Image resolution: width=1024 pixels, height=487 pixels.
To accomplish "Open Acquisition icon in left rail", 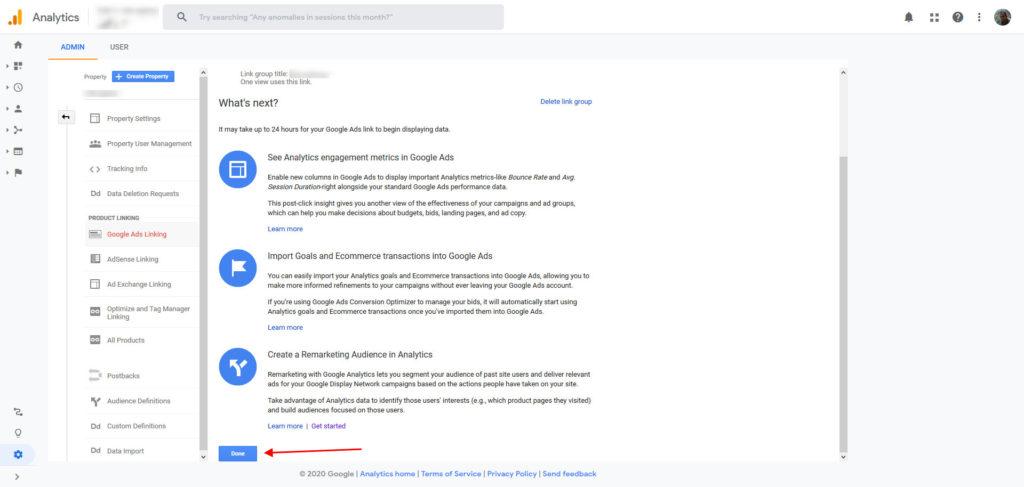I will coord(18,130).
